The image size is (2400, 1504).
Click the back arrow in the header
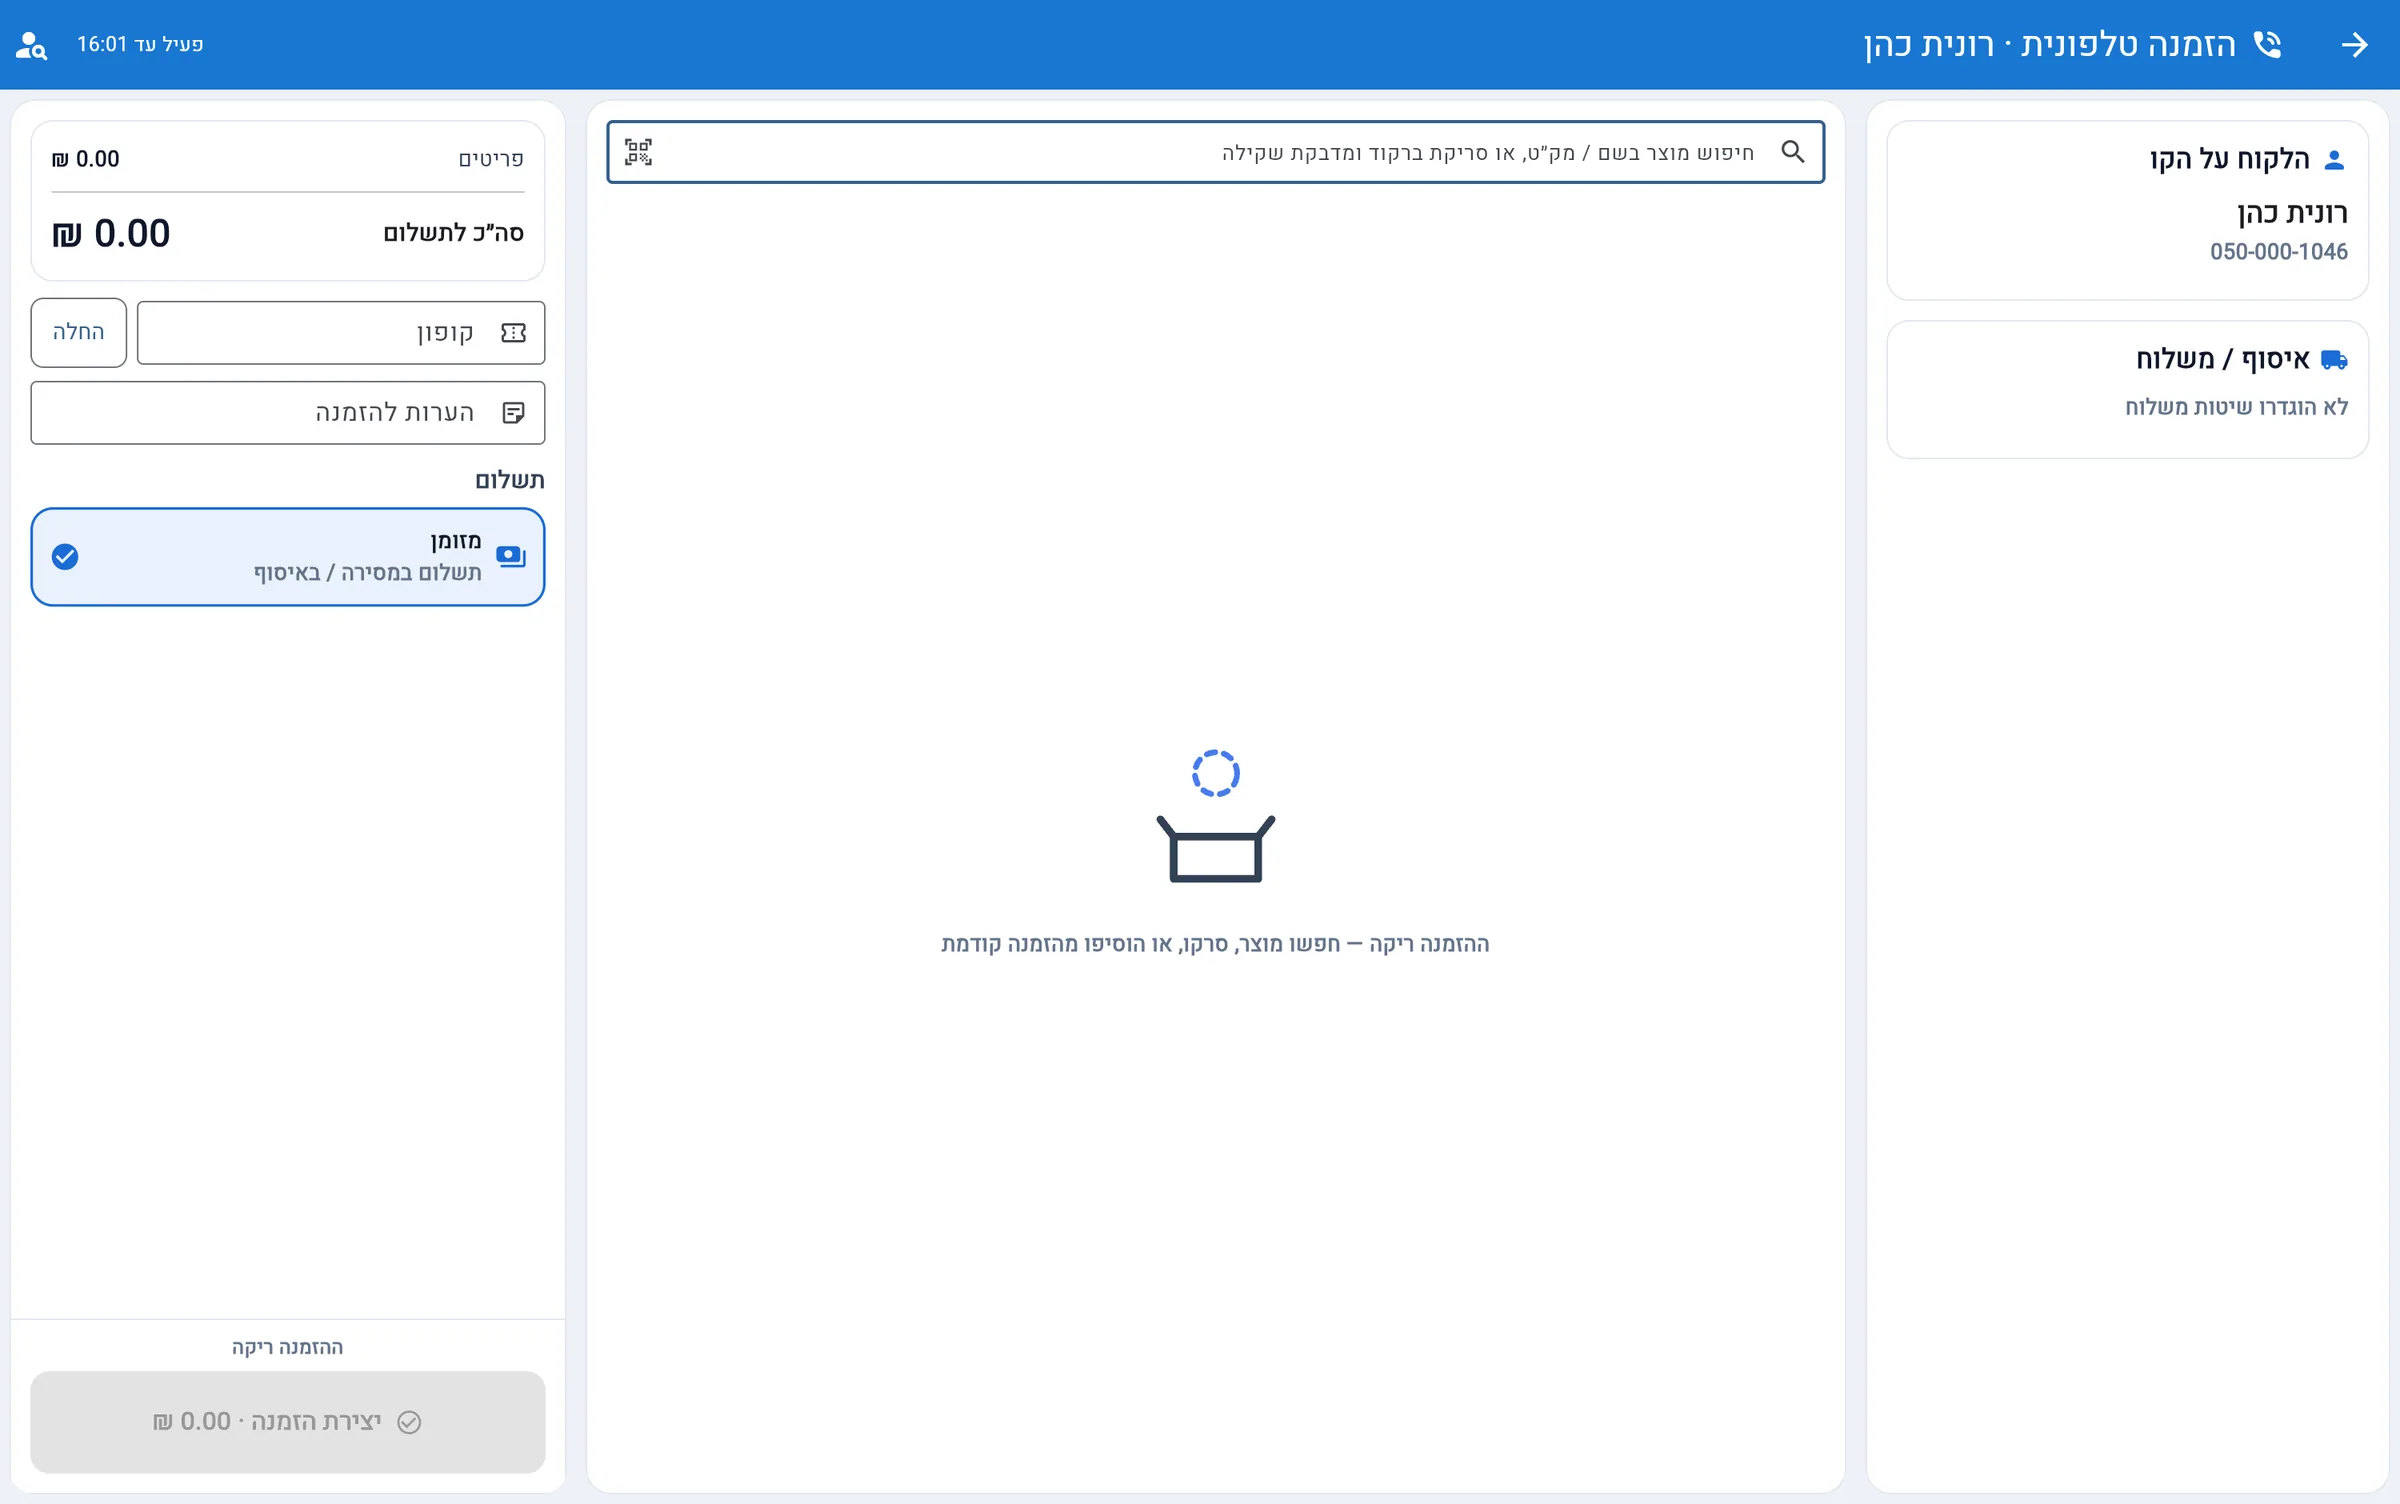[x=2354, y=45]
